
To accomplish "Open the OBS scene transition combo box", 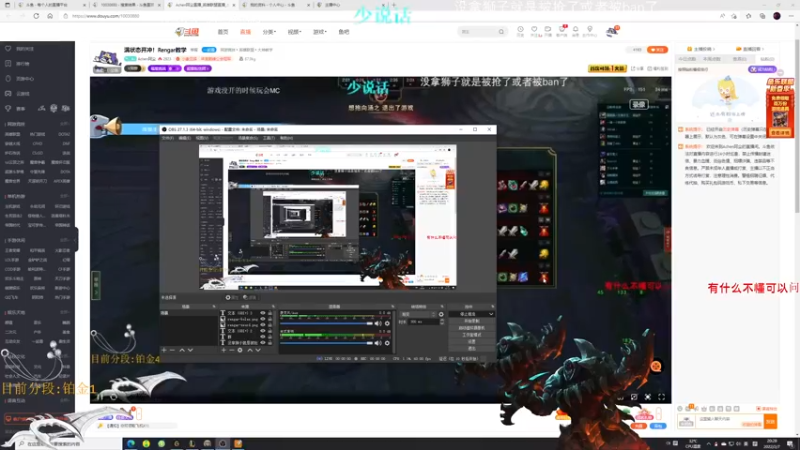I will pyautogui.click(x=418, y=314).
